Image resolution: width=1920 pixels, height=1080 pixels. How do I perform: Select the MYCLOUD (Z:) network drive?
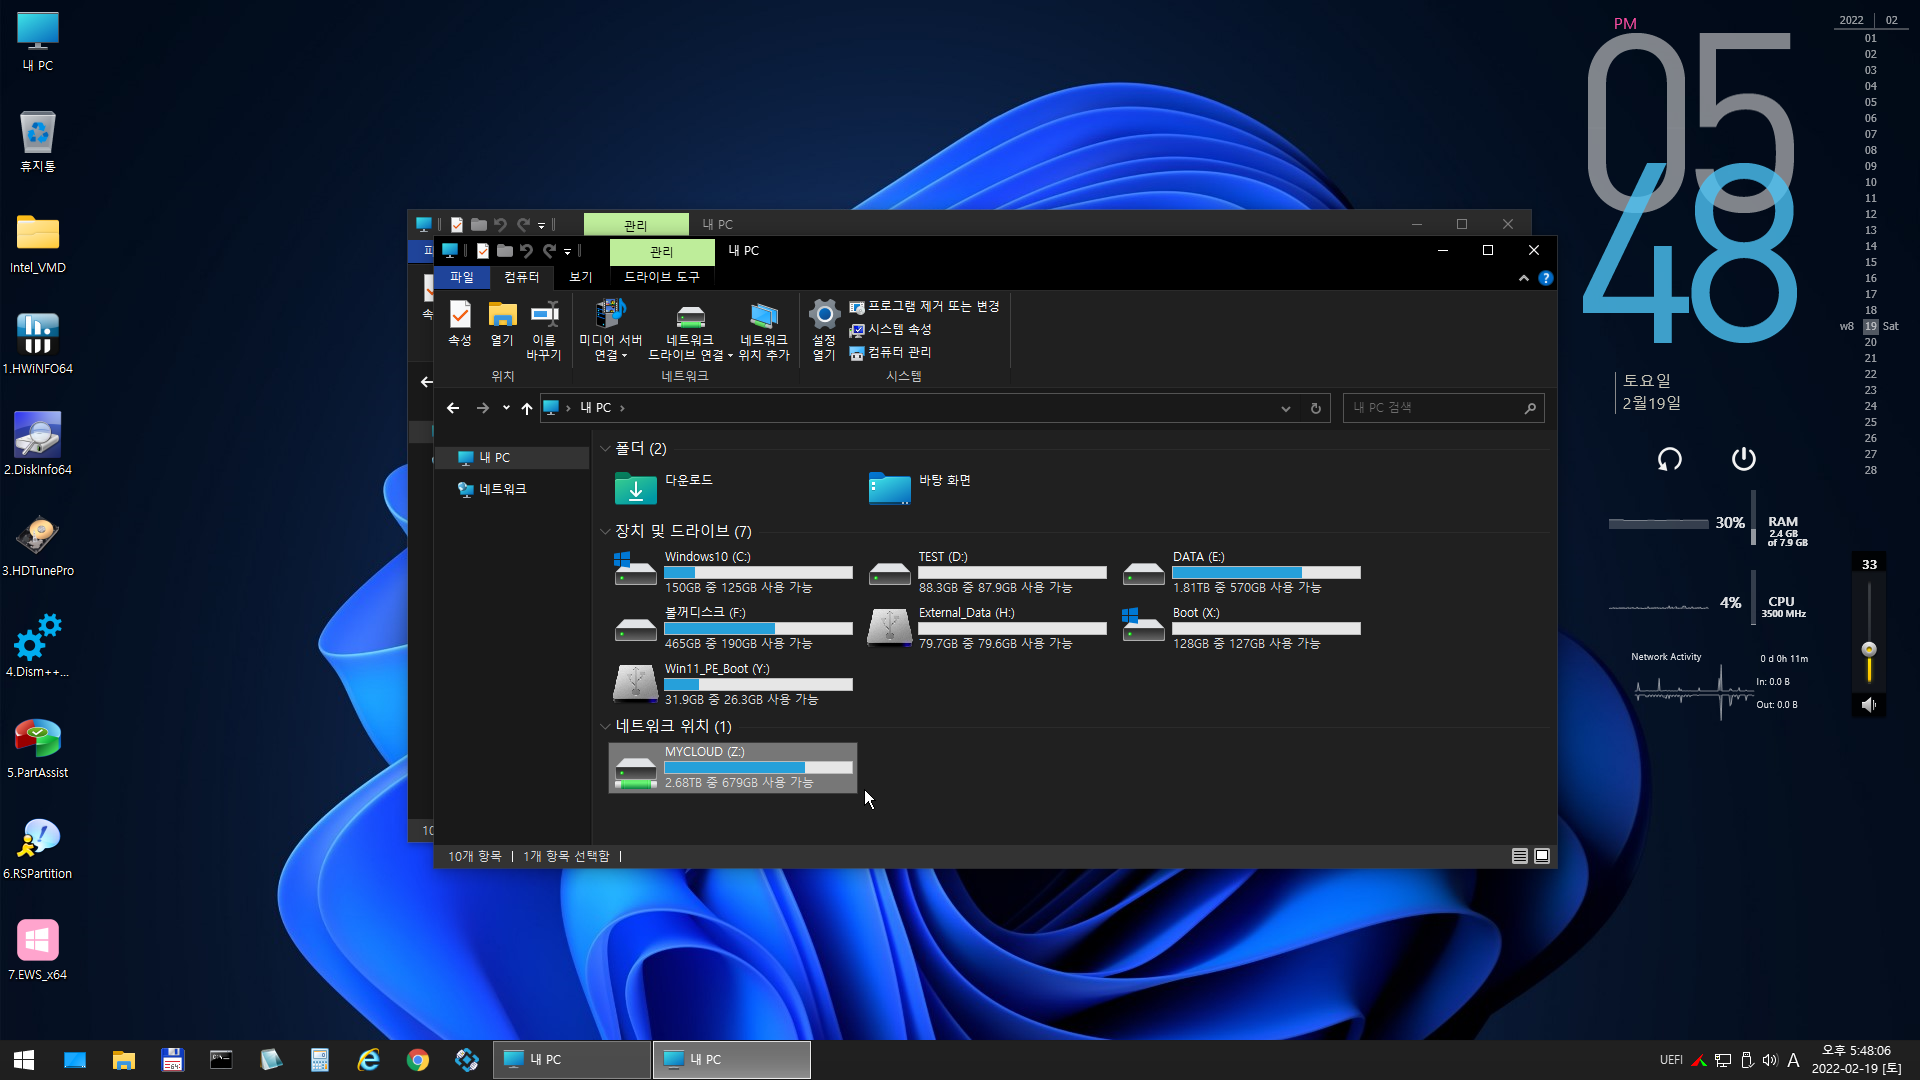coord(733,767)
